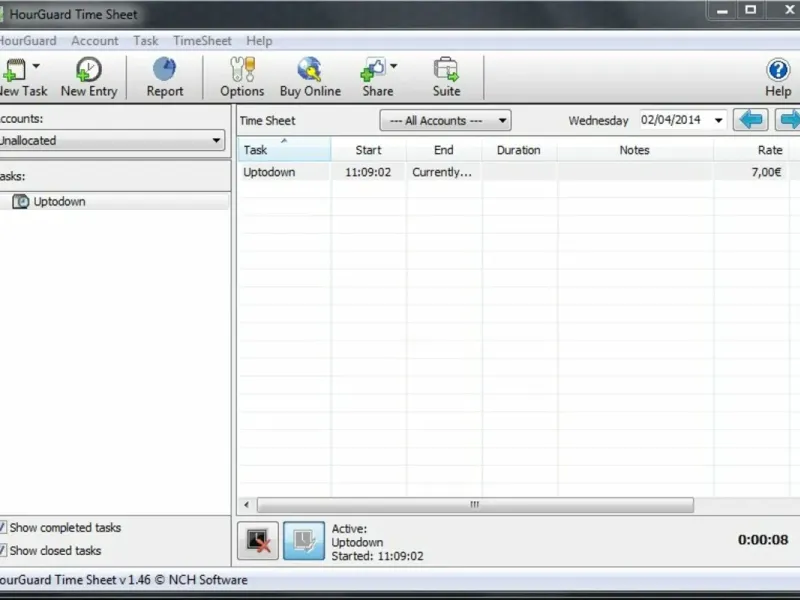Open the Task menu
This screenshot has height=600, width=800.
[145, 41]
